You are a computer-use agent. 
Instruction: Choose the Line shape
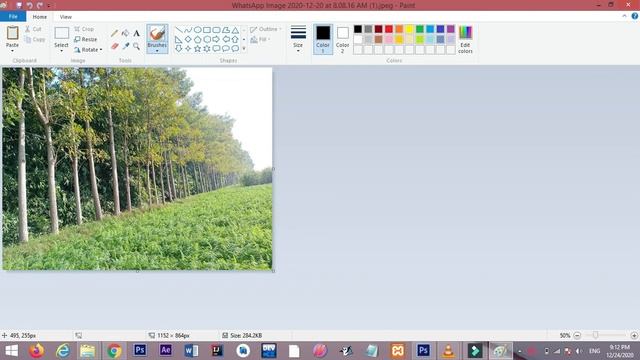click(x=178, y=30)
